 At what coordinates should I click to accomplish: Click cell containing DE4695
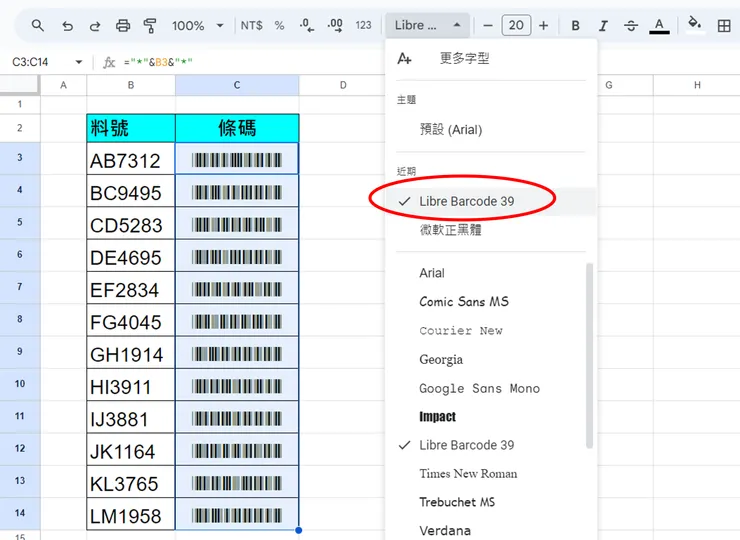tap(131, 255)
